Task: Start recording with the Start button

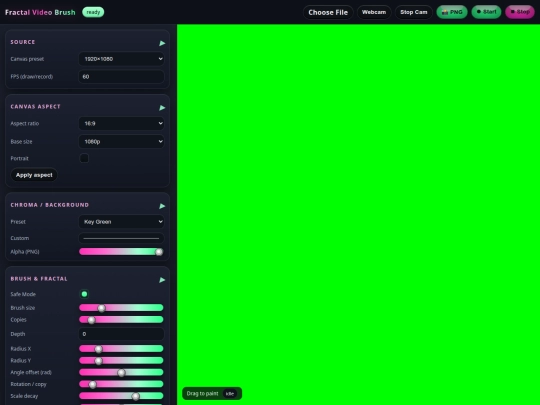Action: [x=486, y=12]
